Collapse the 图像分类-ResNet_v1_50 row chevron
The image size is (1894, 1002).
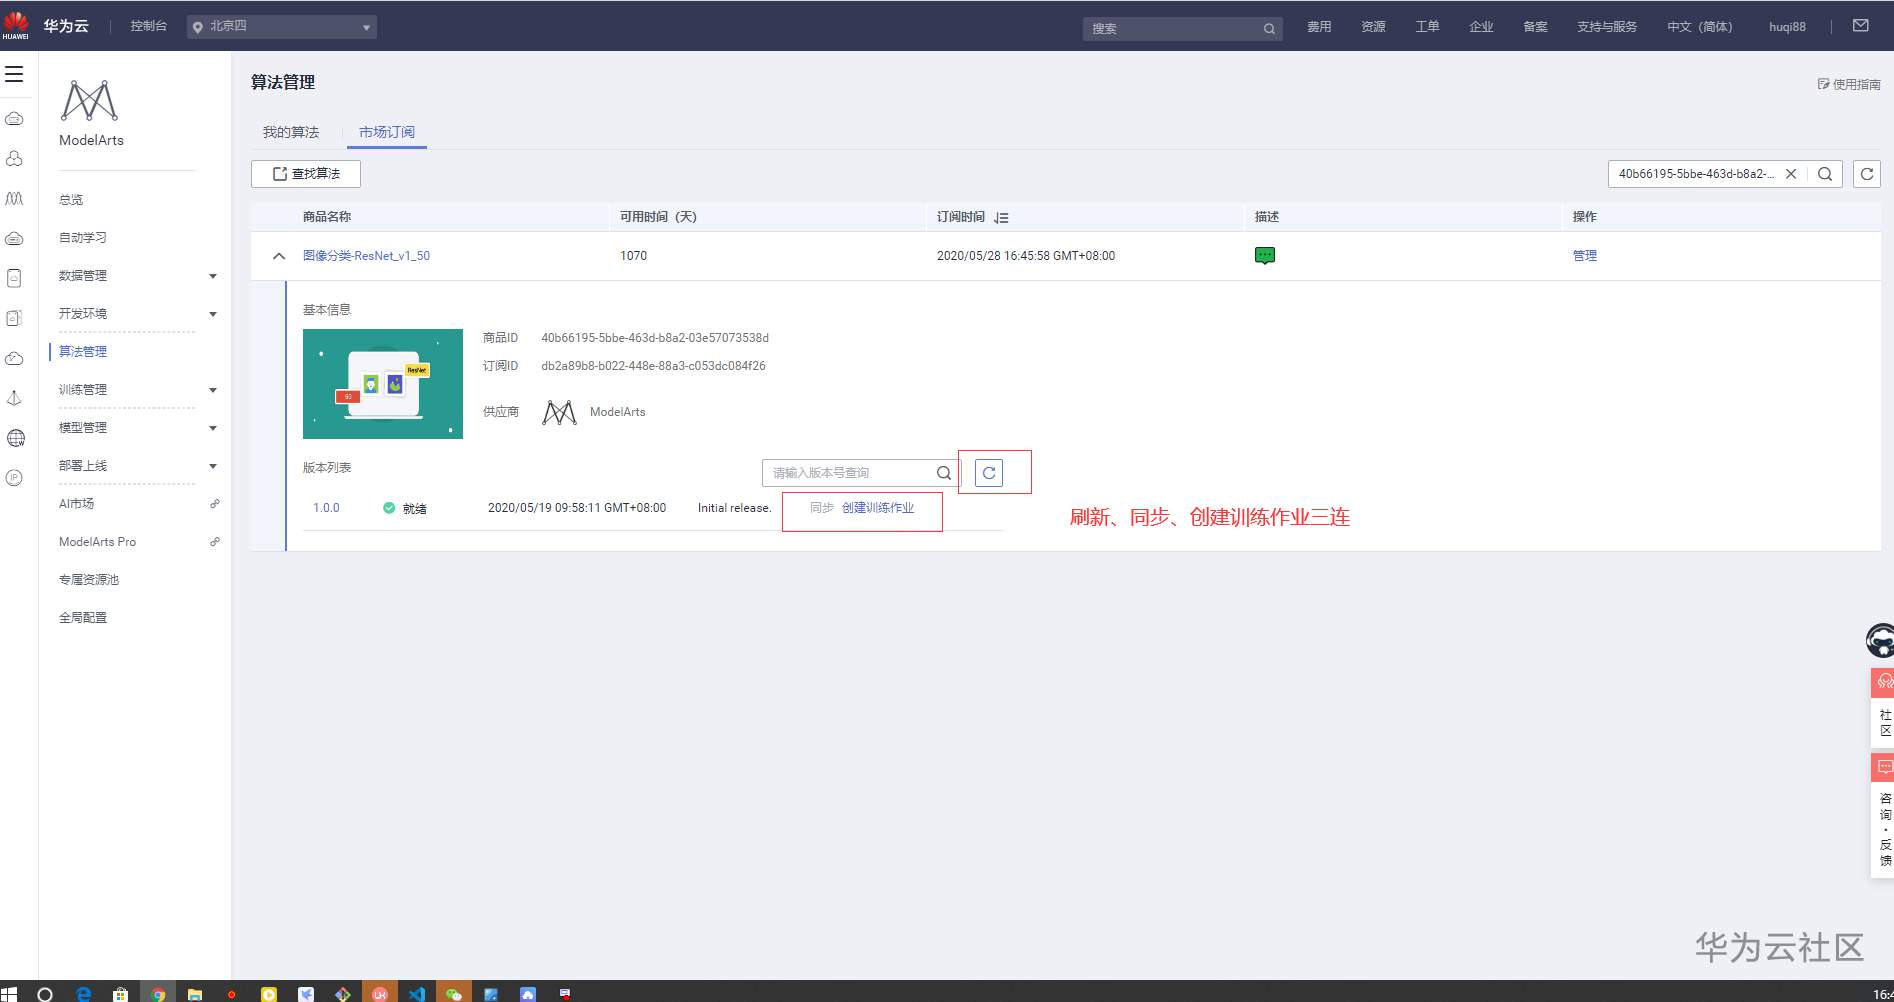(279, 256)
